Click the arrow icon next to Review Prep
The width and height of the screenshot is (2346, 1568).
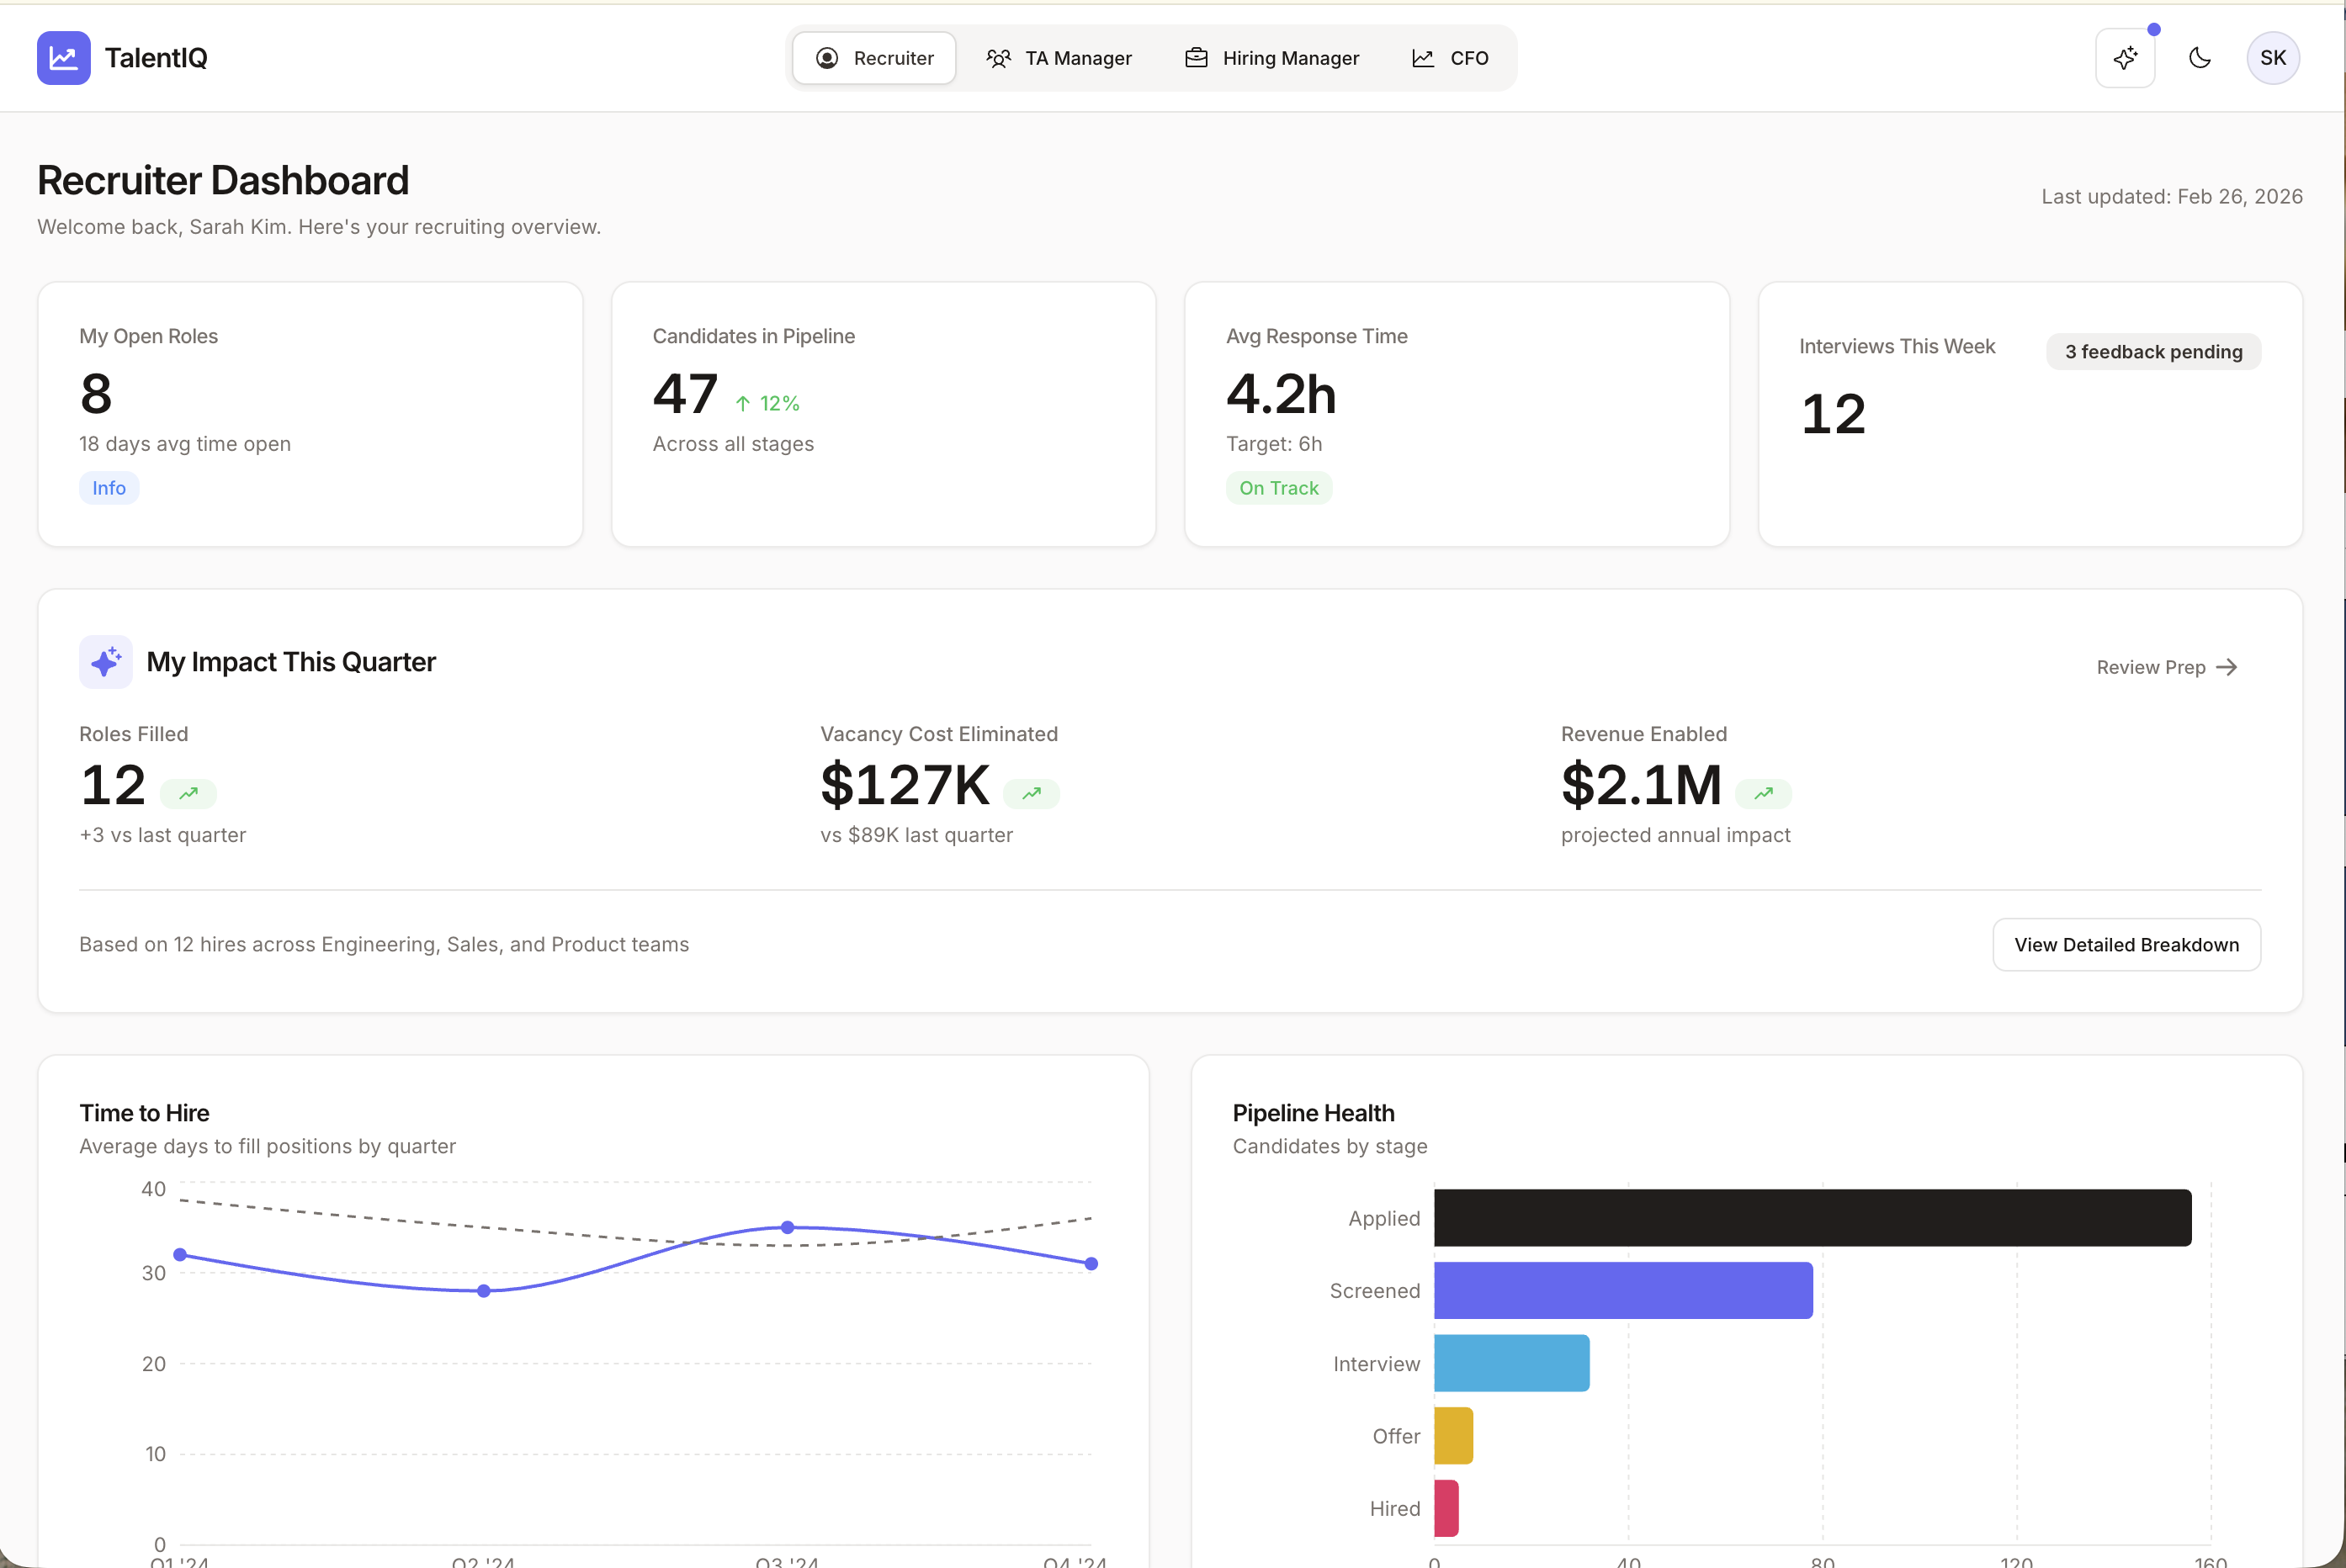tap(2227, 667)
